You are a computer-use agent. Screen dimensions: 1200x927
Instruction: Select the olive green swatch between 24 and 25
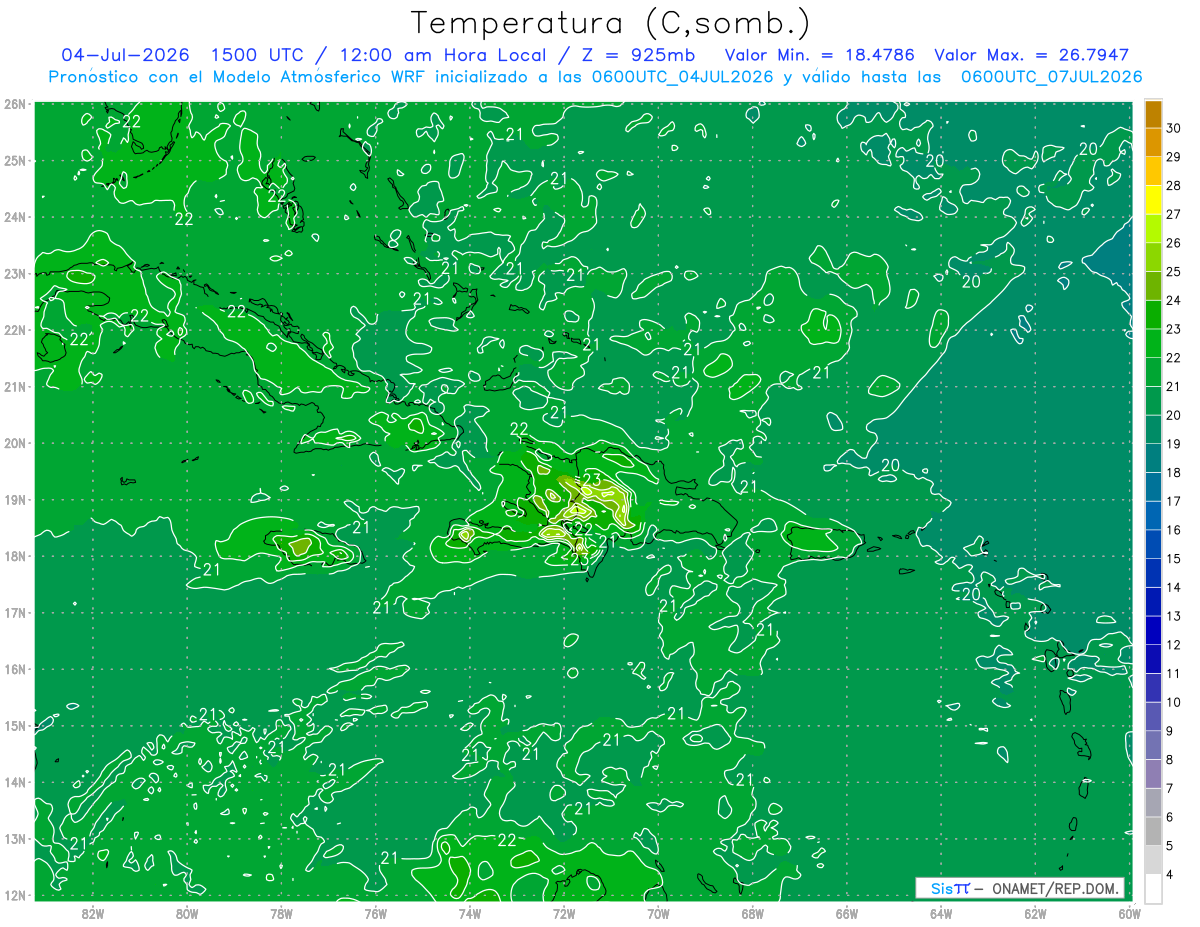1153,286
